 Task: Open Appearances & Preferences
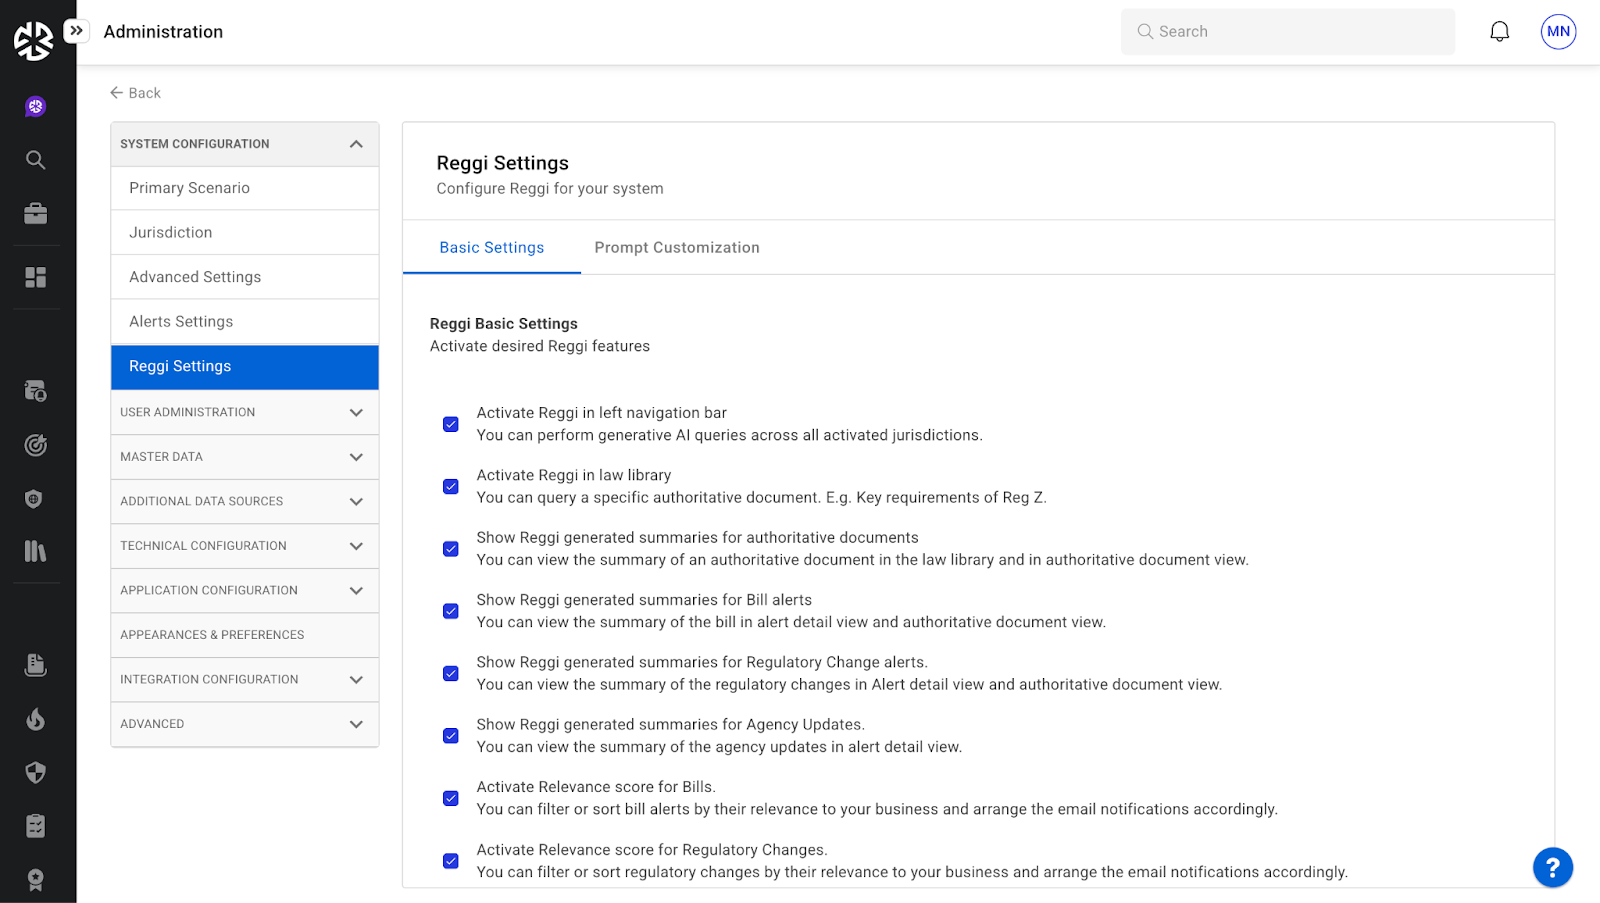click(x=212, y=635)
